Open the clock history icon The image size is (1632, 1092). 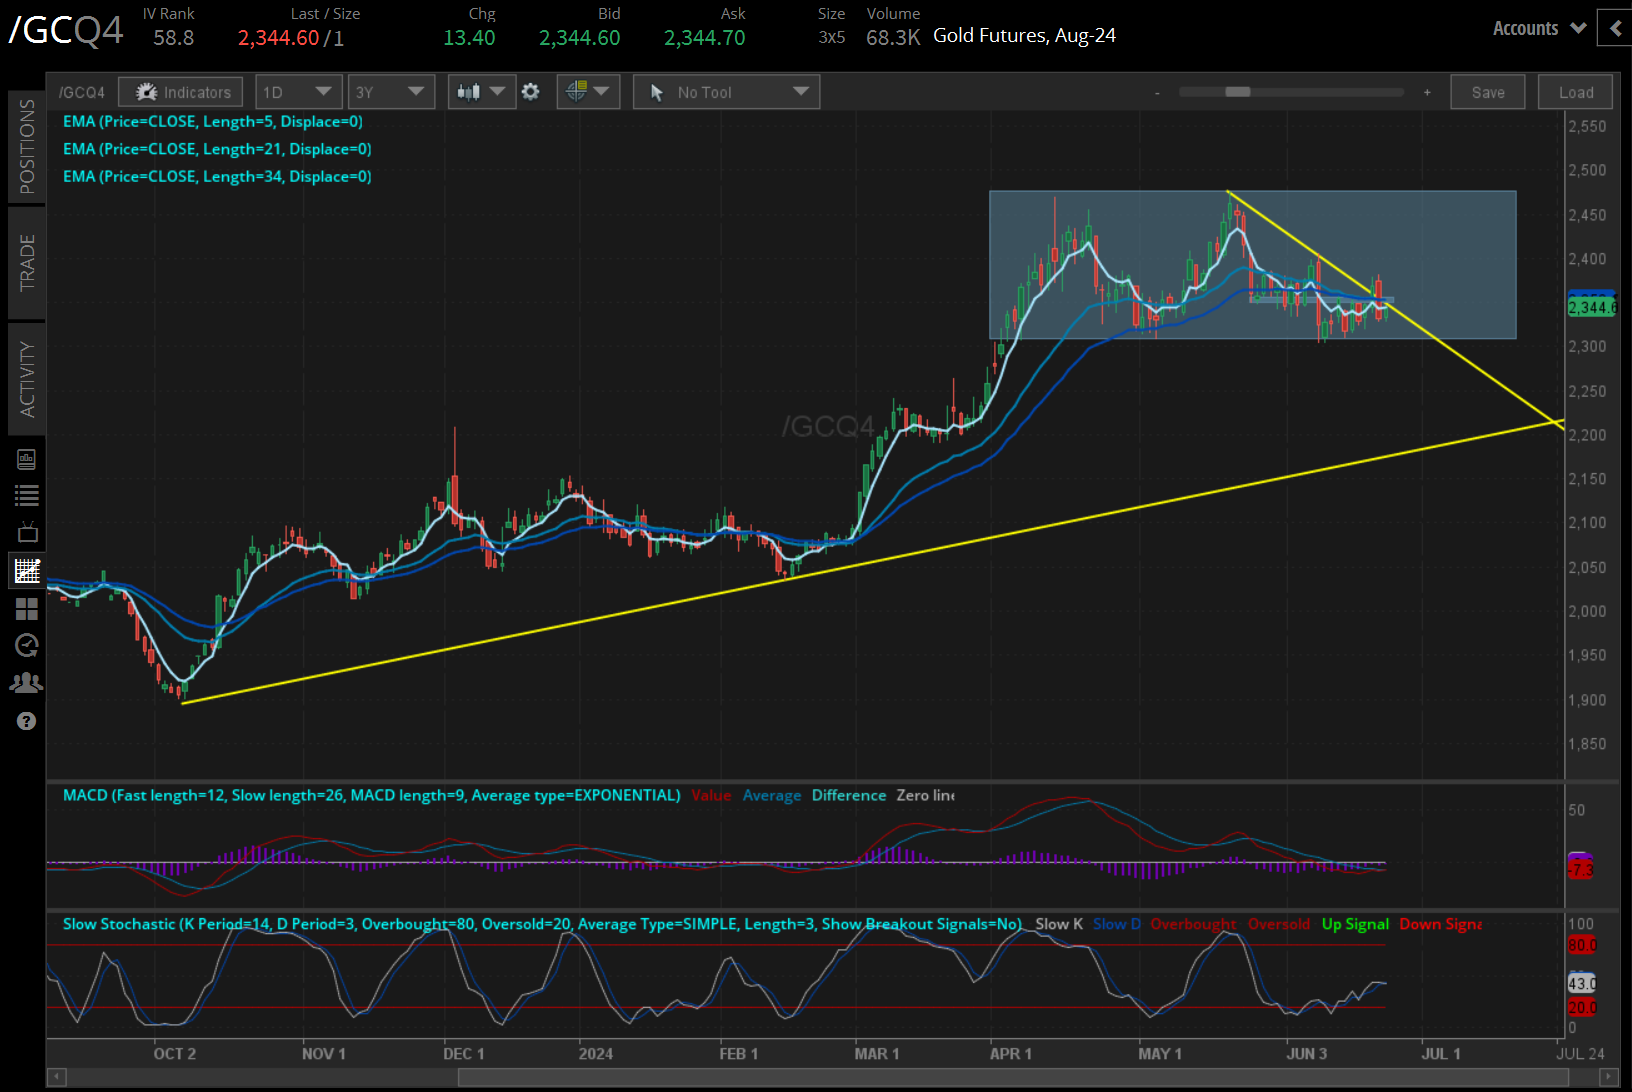tap(27, 646)
